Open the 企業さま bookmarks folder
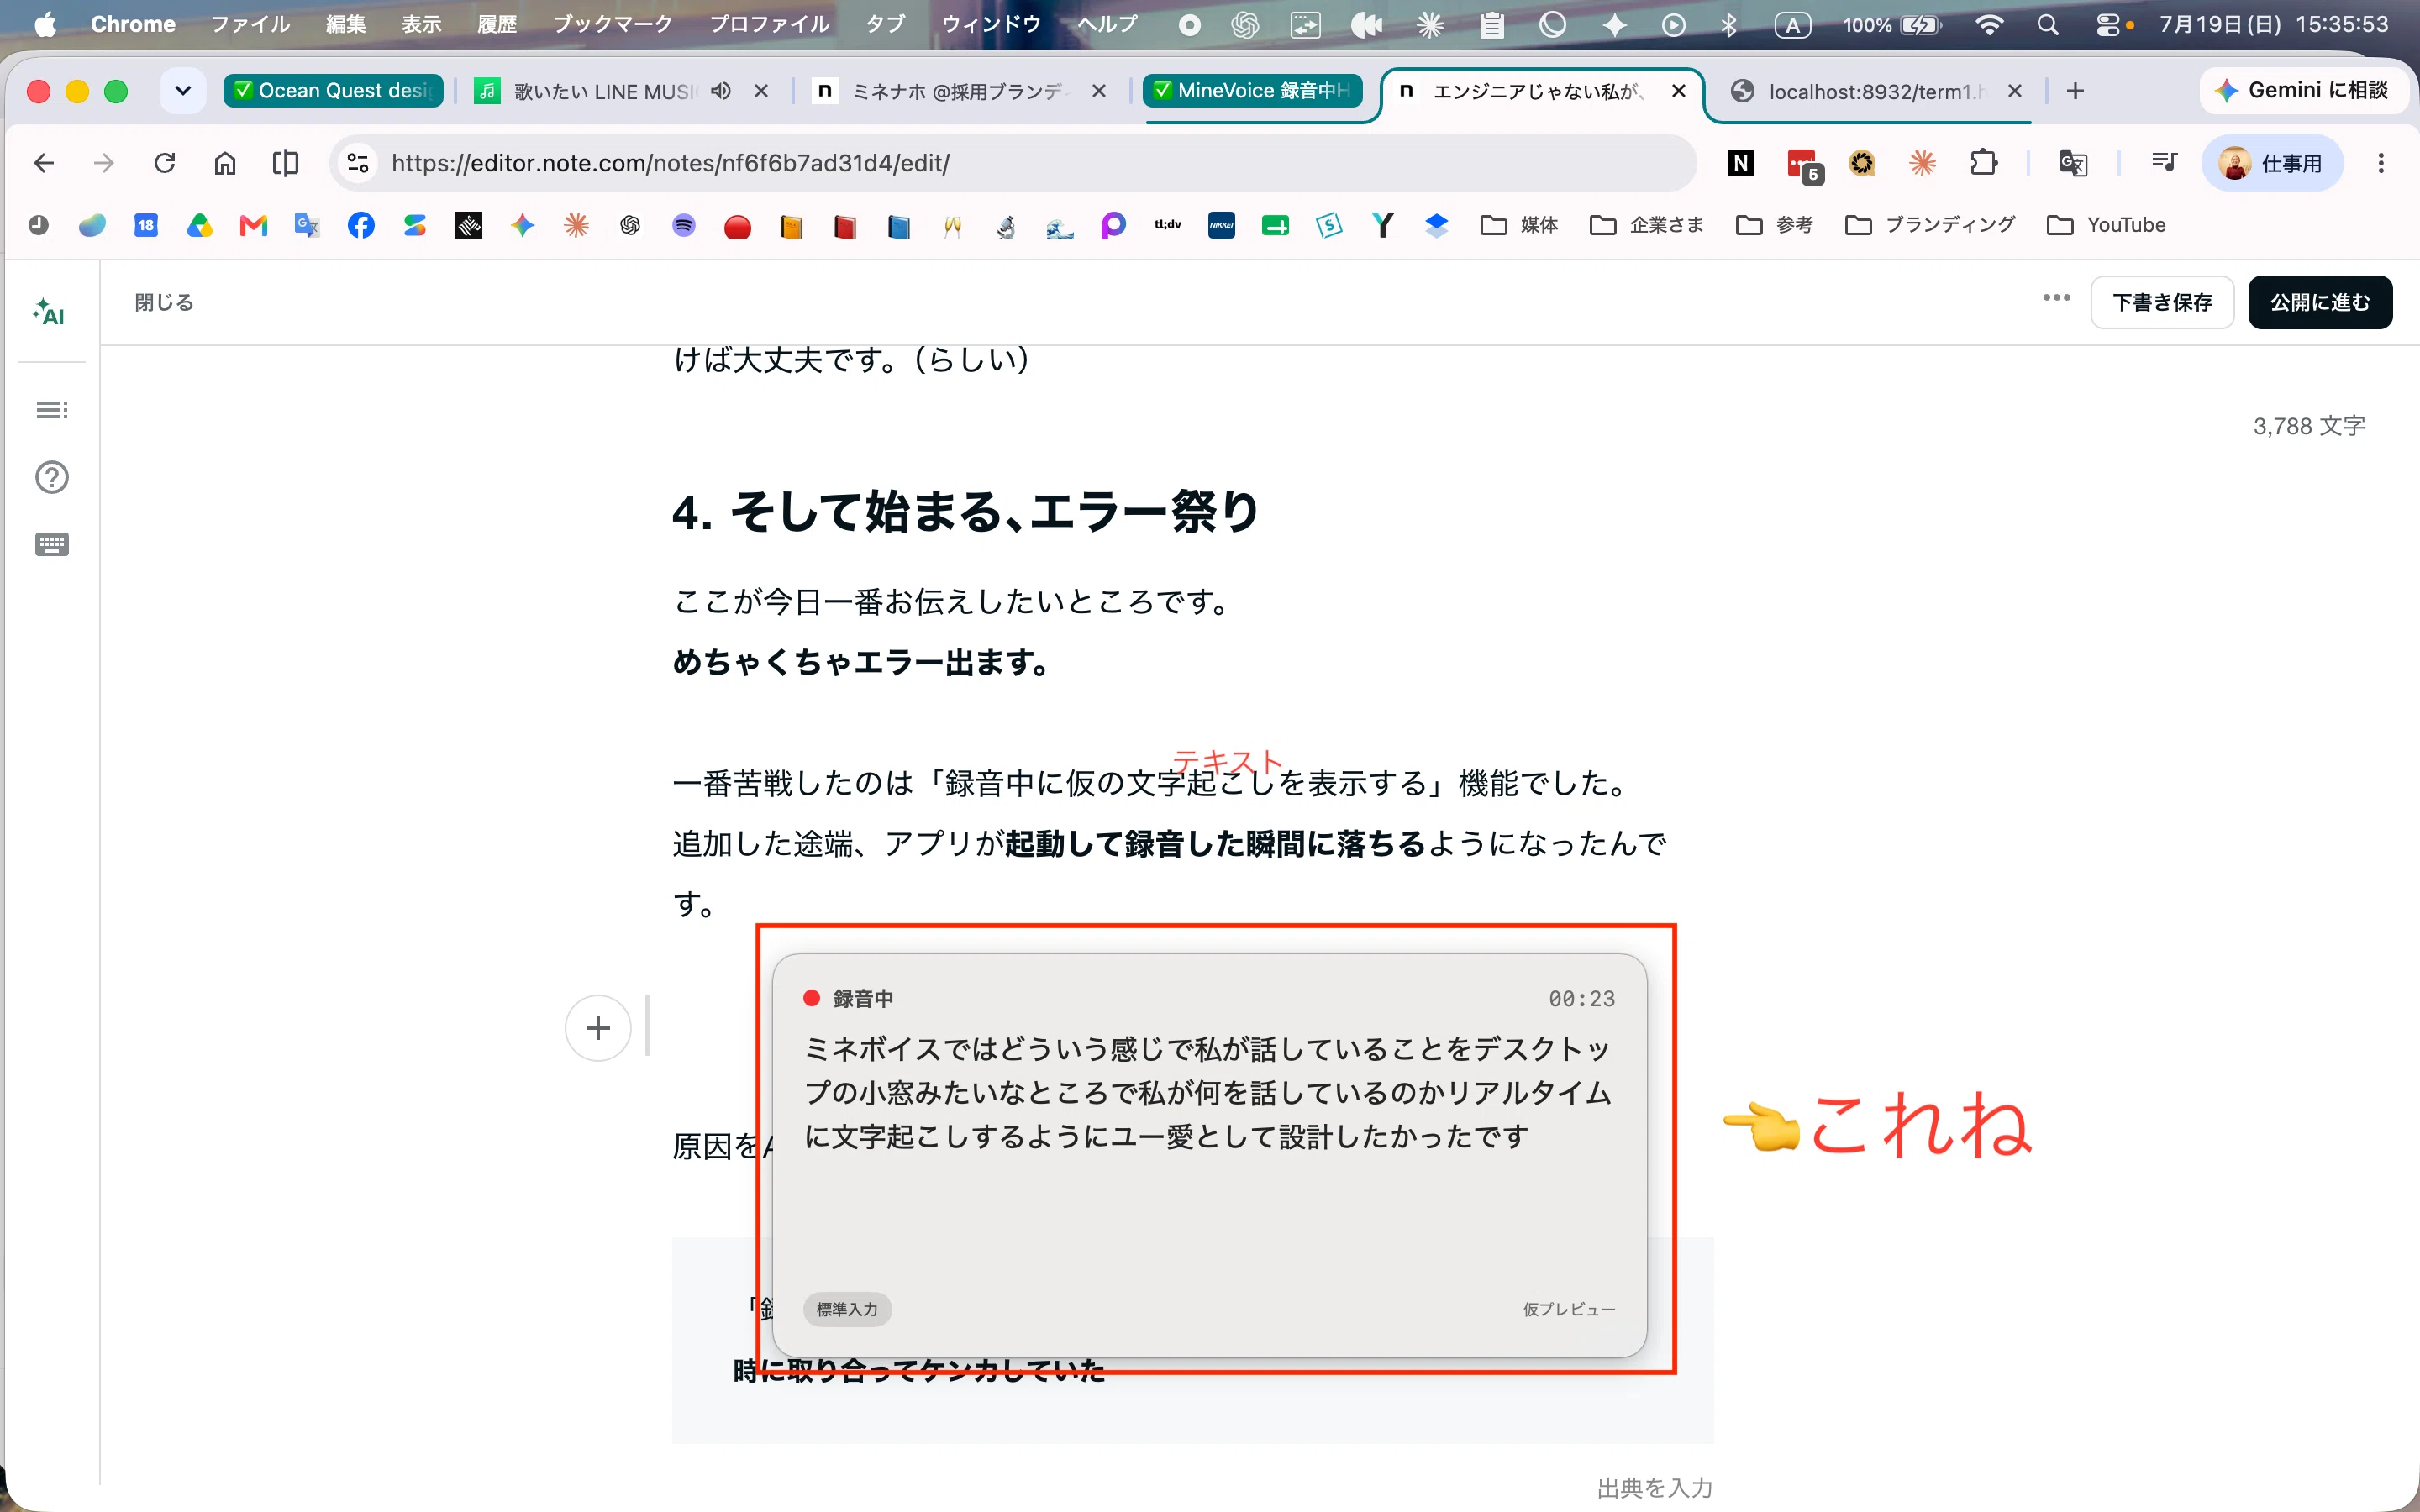The height and width of the screenshot is (1512, 2420). pos(1646,225)
